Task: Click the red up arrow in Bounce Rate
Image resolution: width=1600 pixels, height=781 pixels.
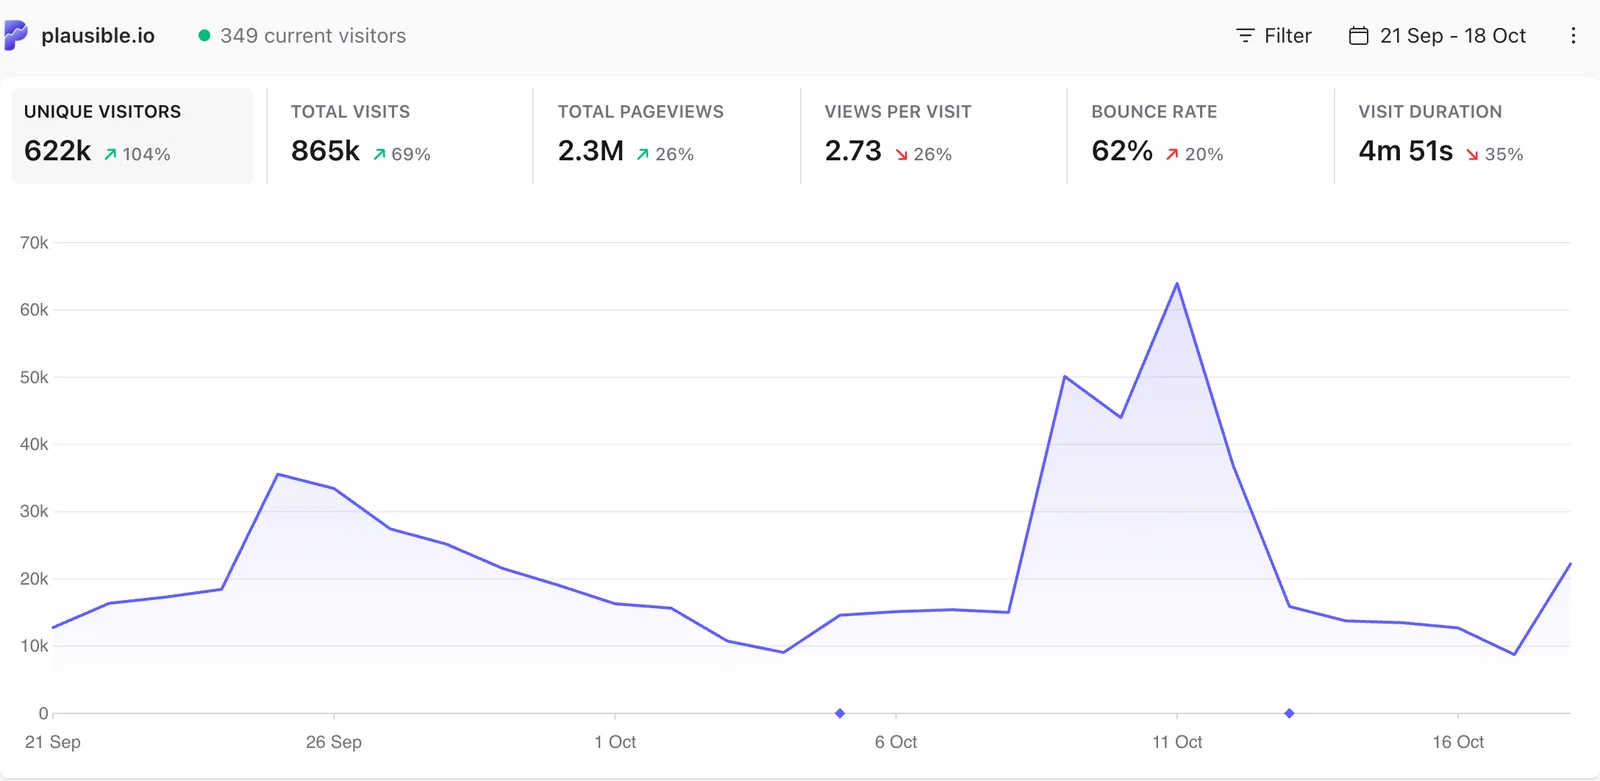Action: pos(1172,154)
